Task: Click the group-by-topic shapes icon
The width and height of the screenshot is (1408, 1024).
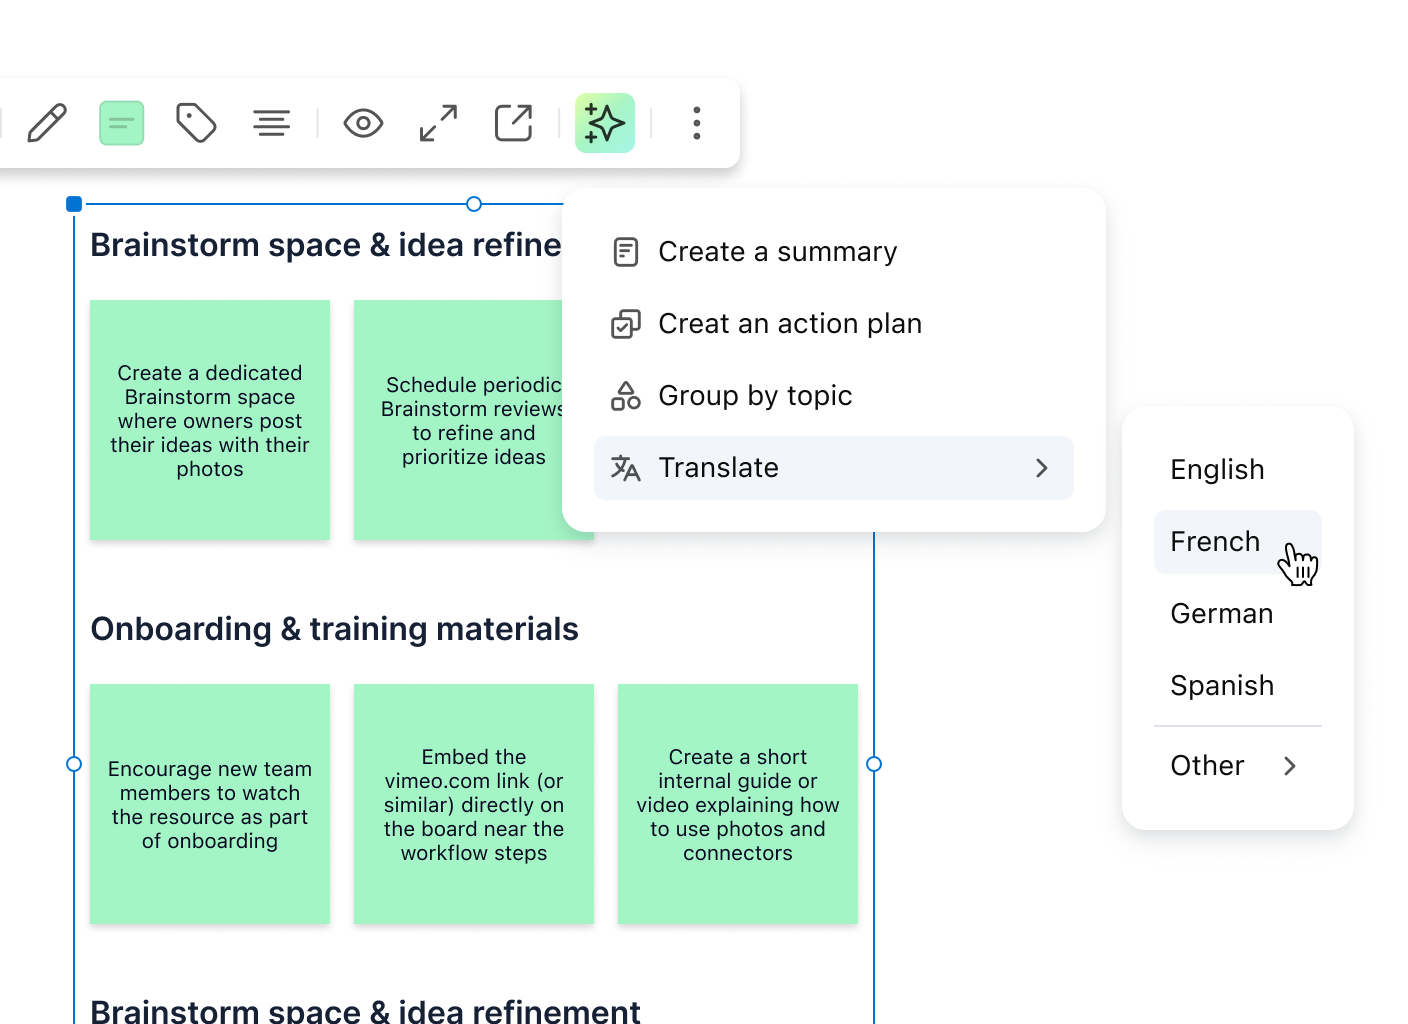Action: pos(626,396)
